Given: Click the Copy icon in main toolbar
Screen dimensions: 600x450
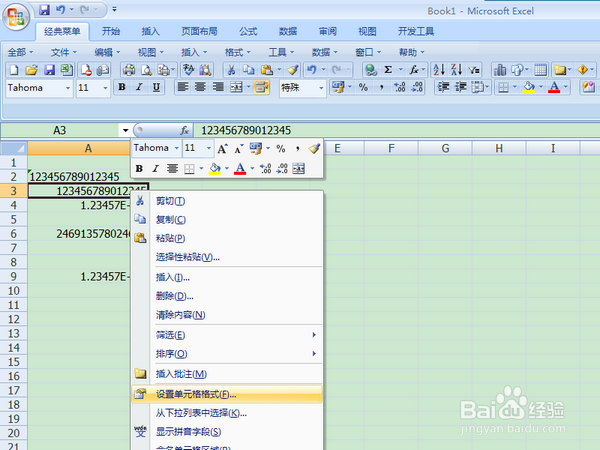Looking at the screenshot, I should pyautogui.click(x=249, y=70).
